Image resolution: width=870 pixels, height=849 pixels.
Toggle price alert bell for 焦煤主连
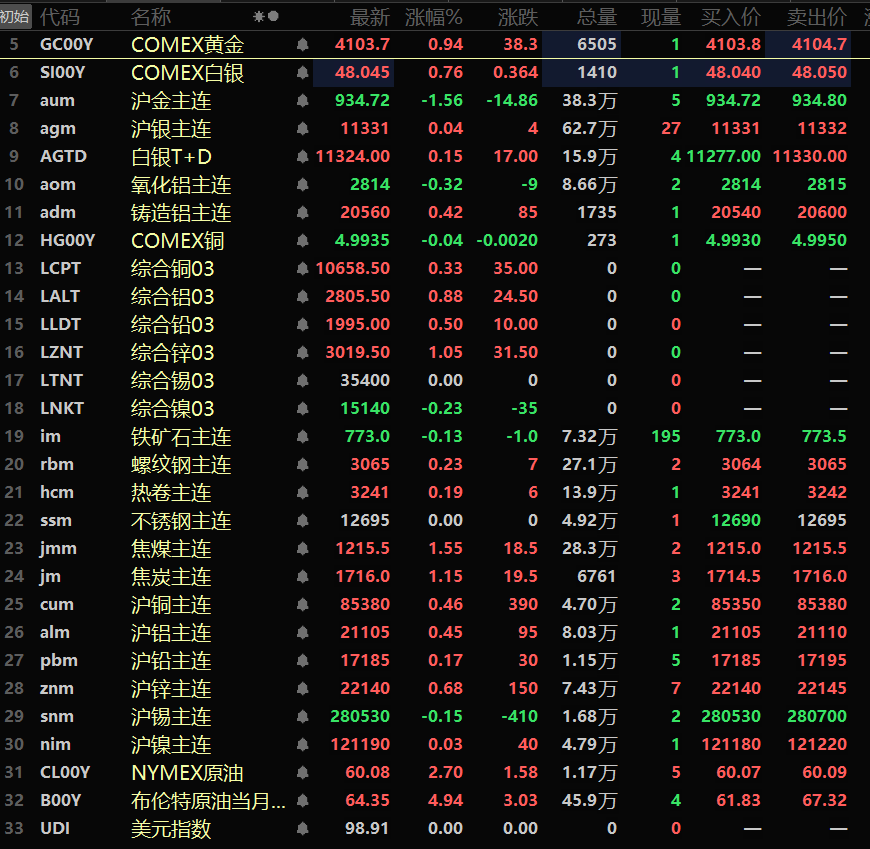click(302, 549)
